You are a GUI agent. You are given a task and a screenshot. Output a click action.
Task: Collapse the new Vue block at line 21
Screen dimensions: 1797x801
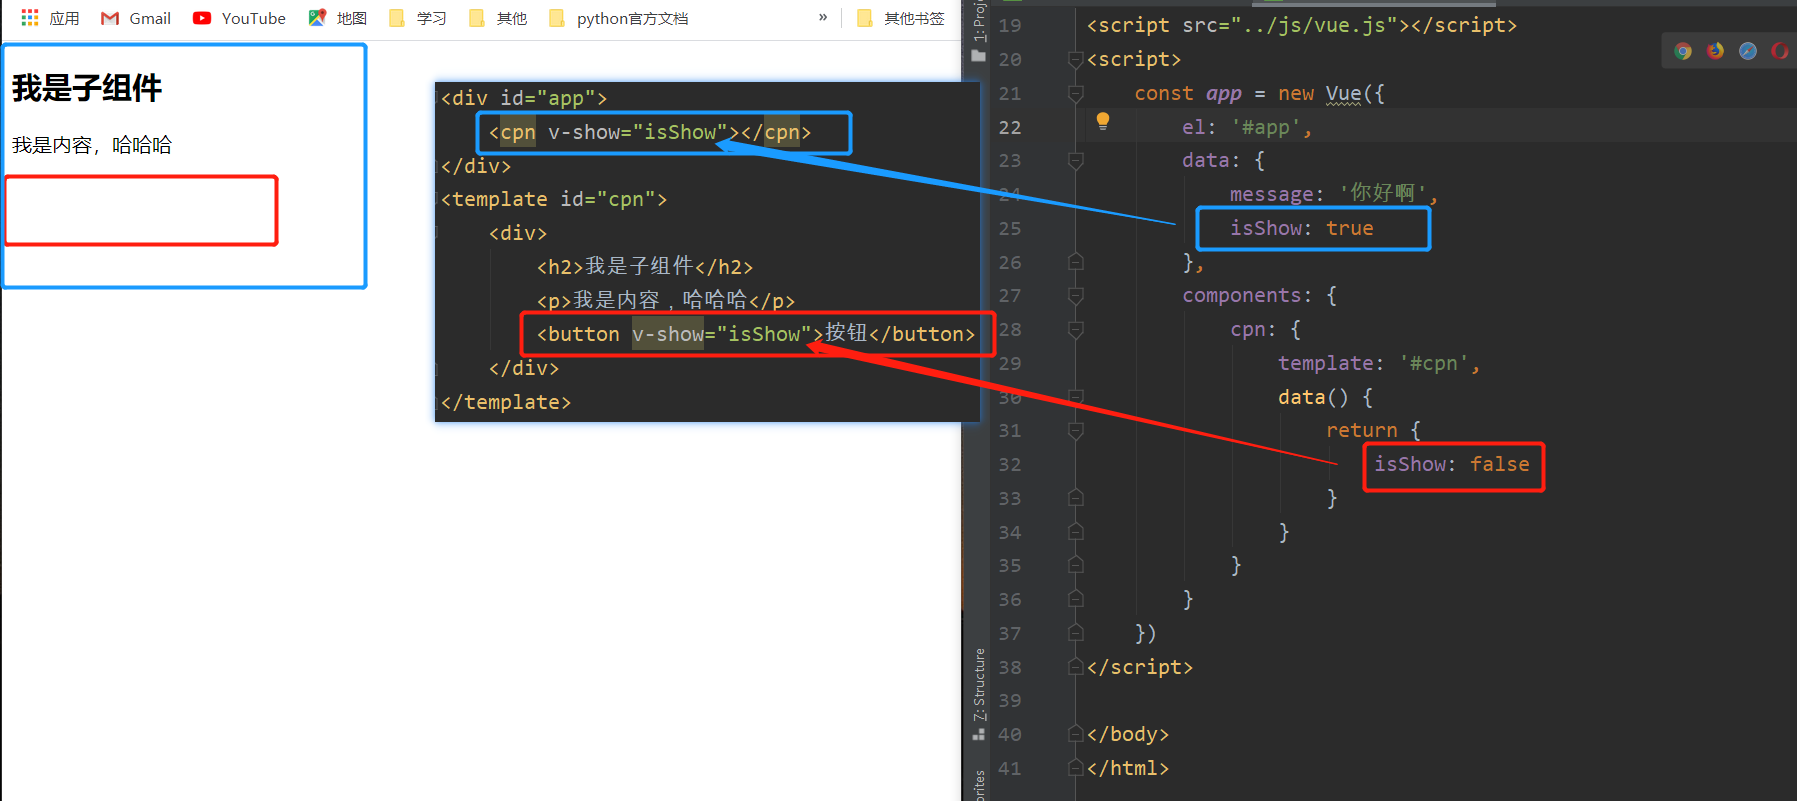[x=1076, y=93]
